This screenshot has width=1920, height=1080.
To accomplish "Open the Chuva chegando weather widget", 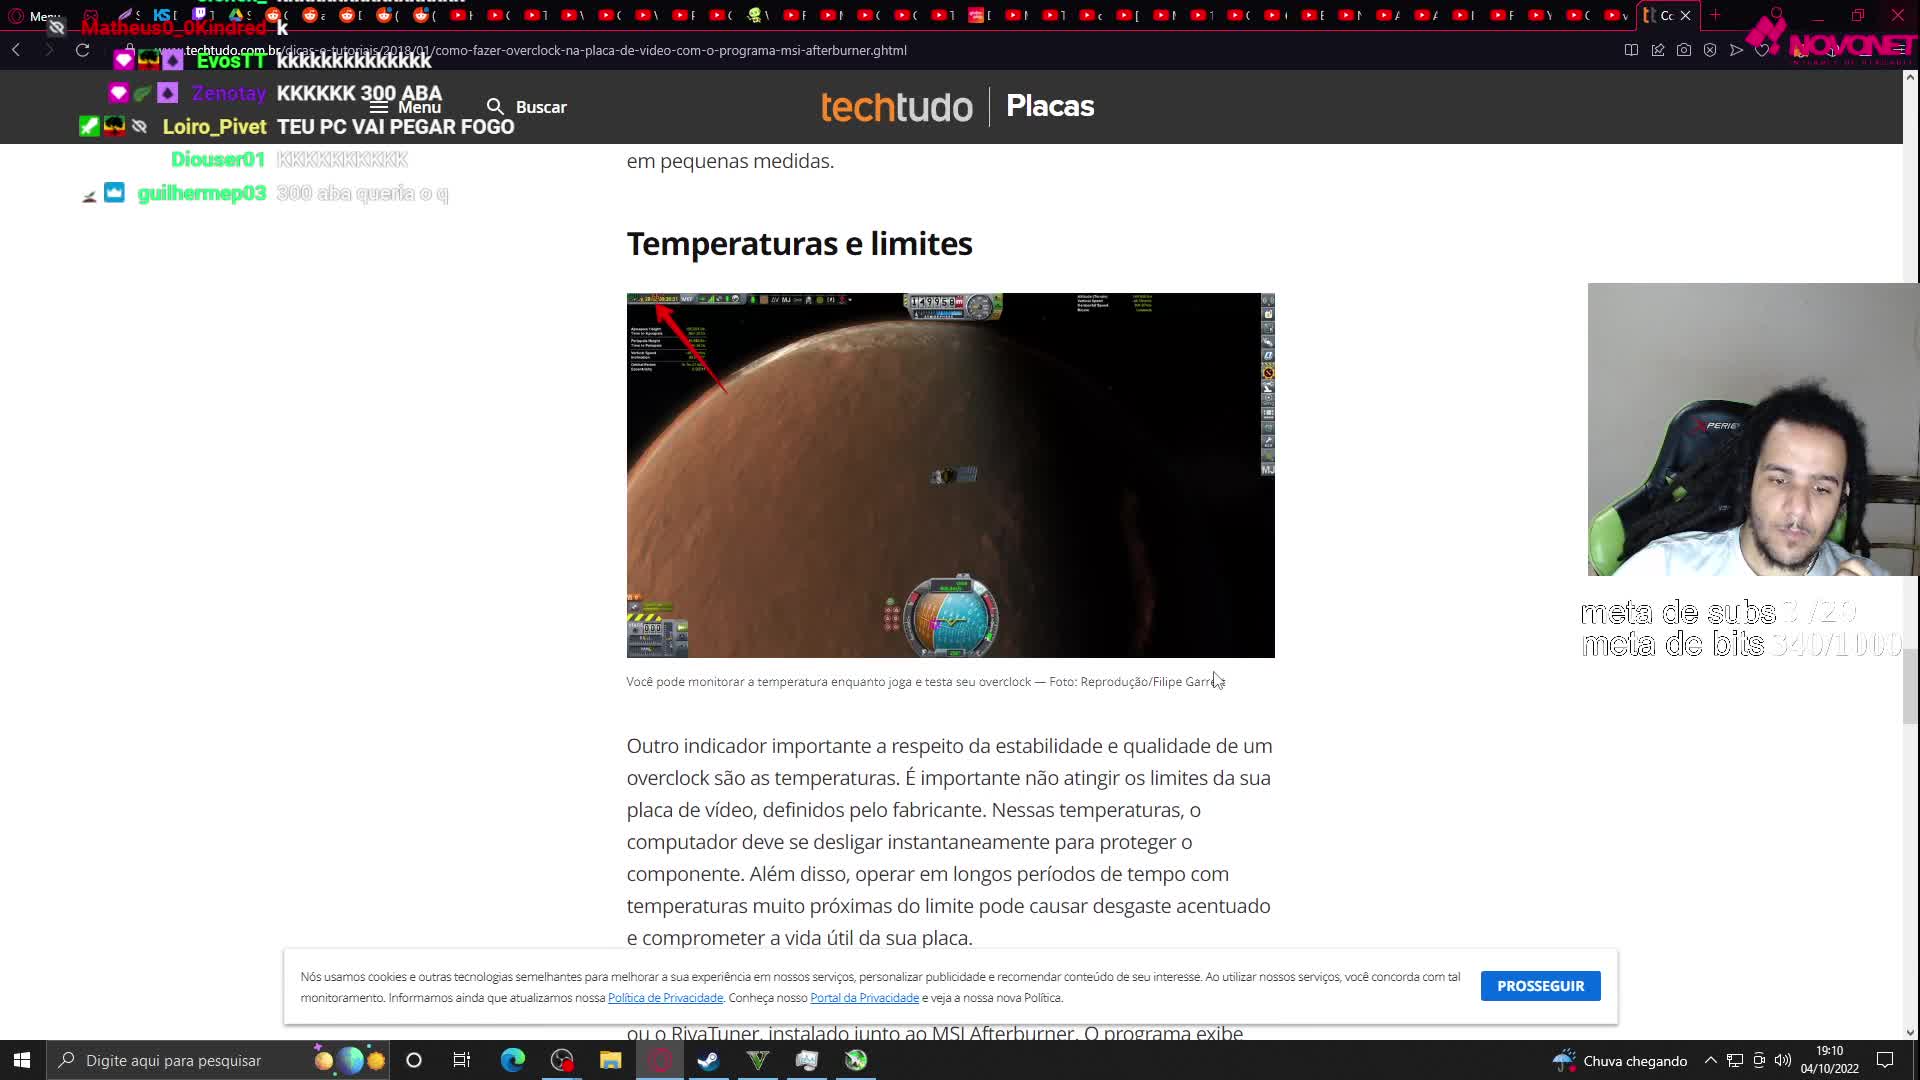I will pos(1620,1060).
